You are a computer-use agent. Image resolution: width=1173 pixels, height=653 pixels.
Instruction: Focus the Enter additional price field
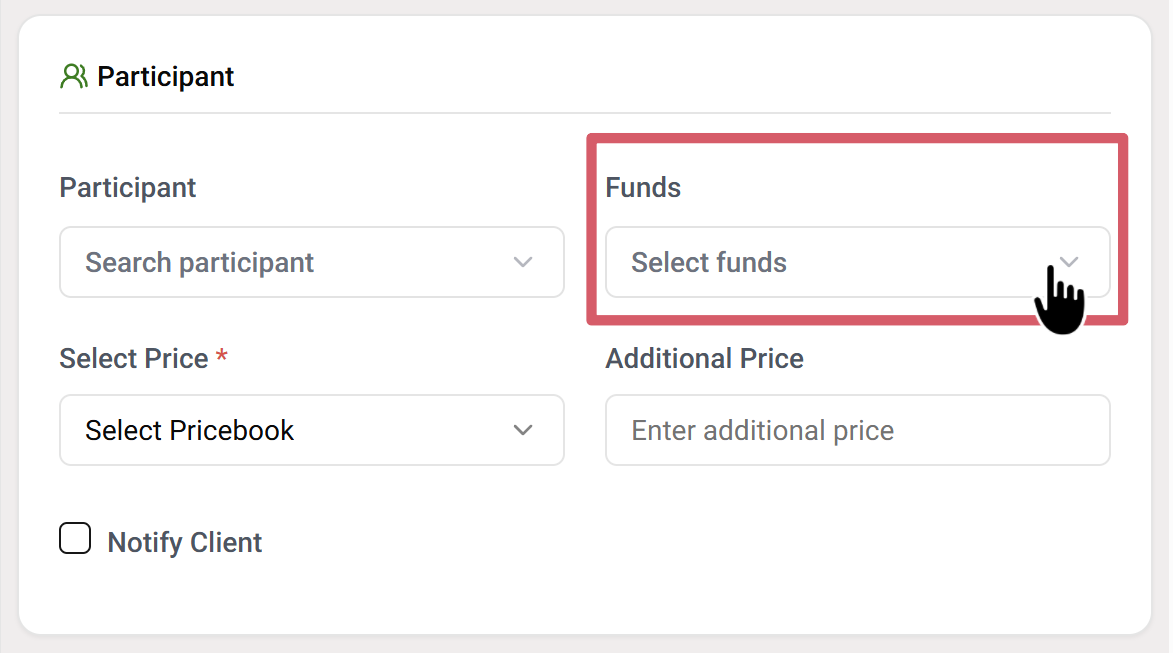click(857, 430)
